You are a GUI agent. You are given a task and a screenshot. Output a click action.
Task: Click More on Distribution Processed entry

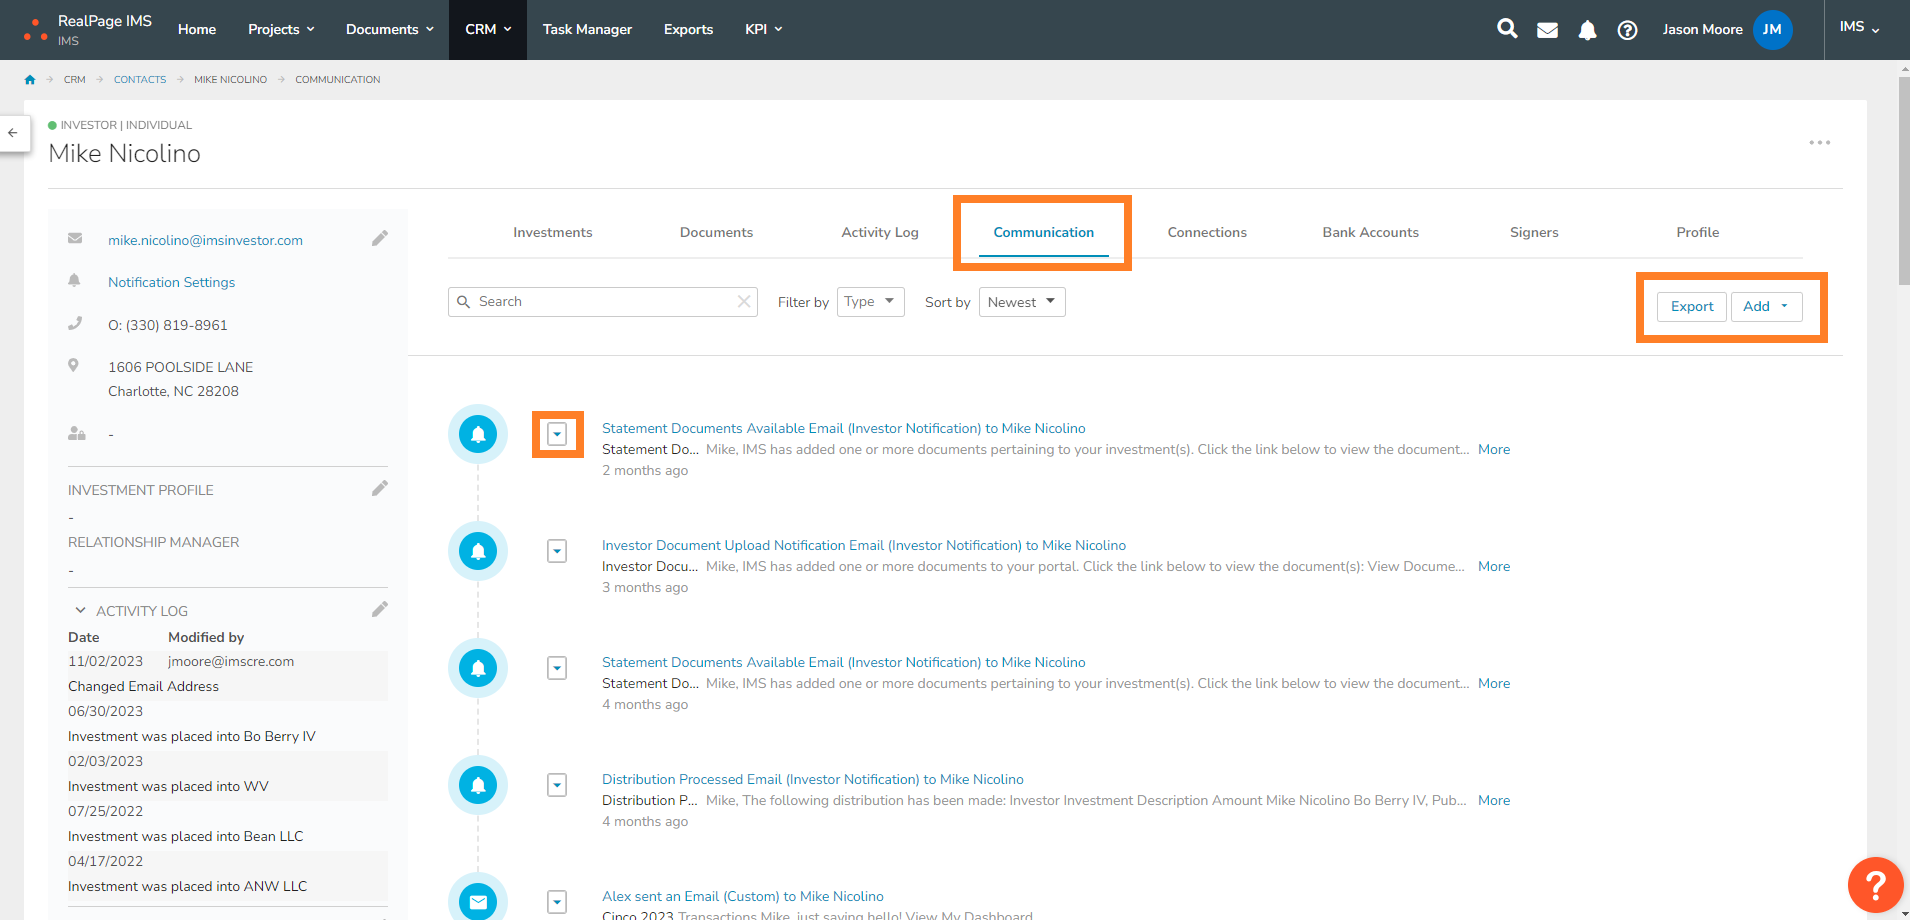coord(1494,800)
